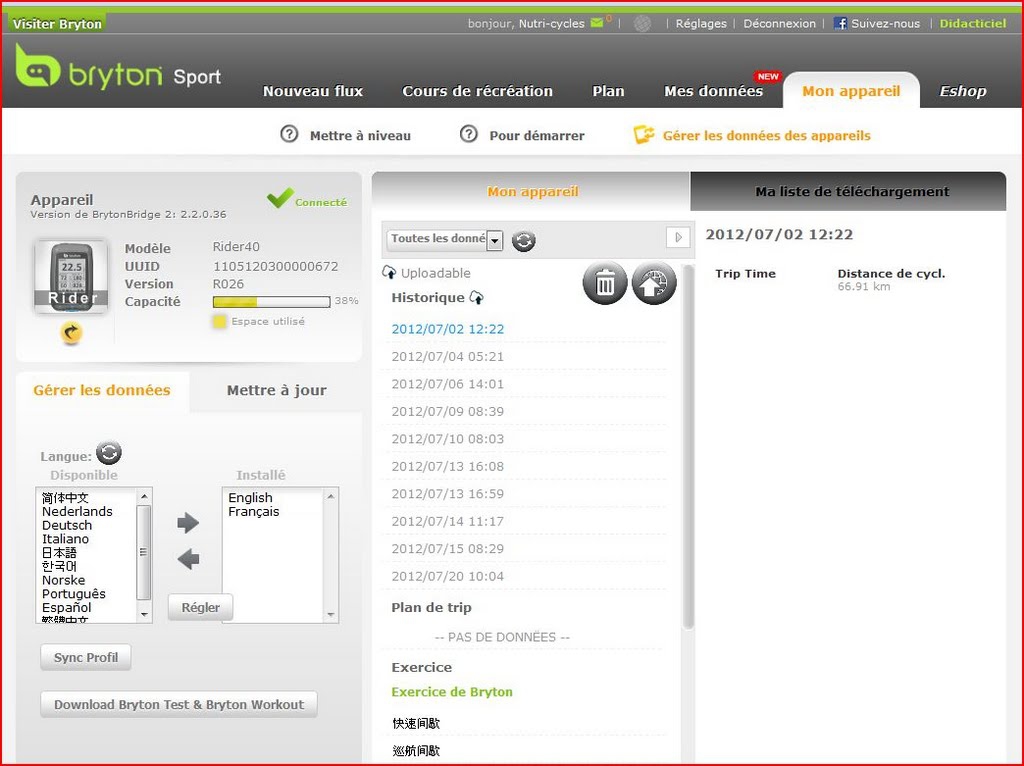Click the folder icon beside Gérer les données

644,135
